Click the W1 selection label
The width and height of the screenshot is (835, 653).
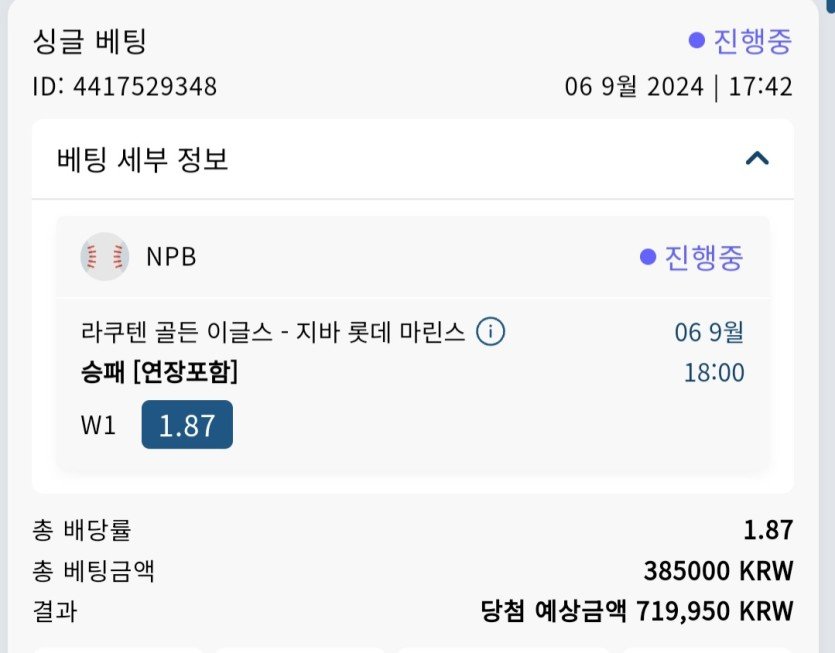[x=98, y=425]
